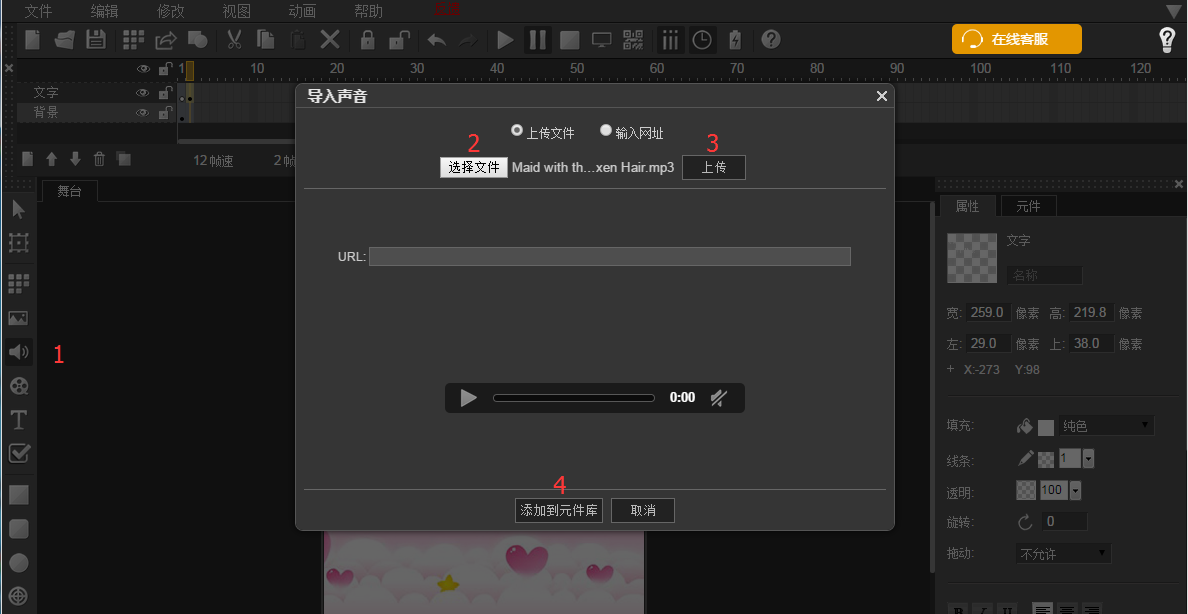Open the 纯色 fill type dropdown
Screen dimensions: 1188x614
click(x=1106, y=425)
